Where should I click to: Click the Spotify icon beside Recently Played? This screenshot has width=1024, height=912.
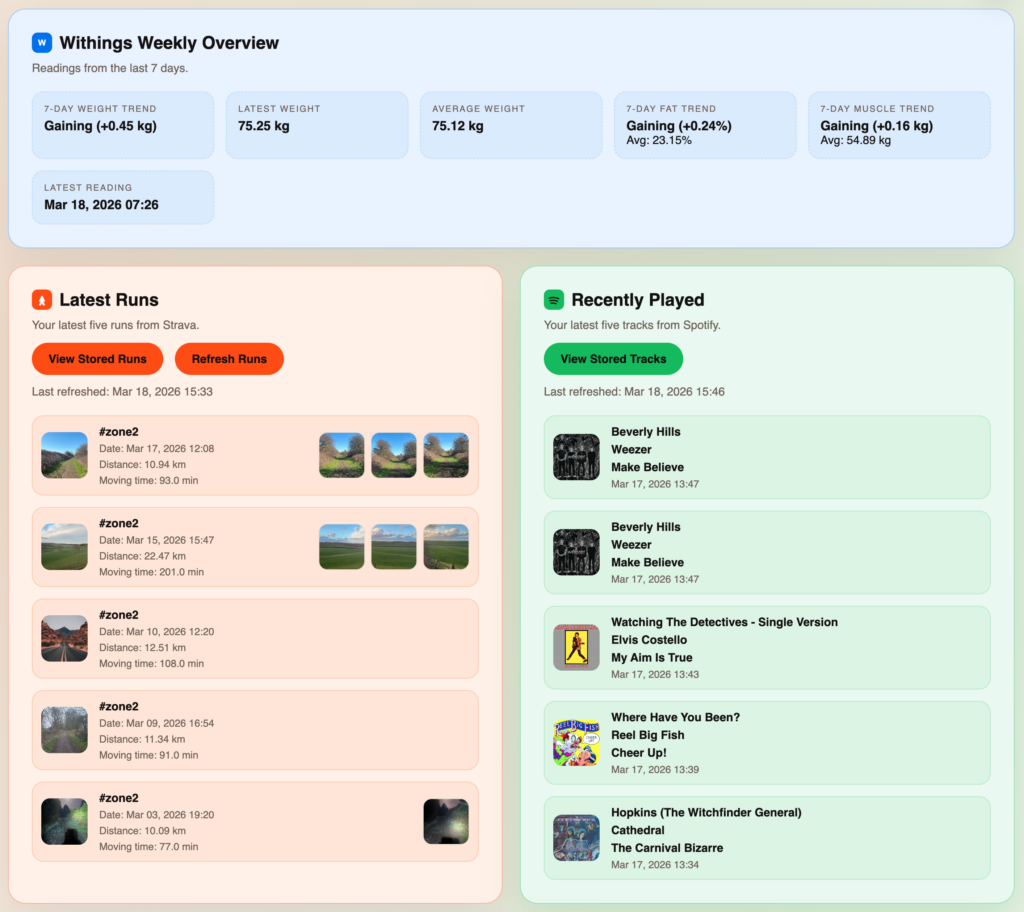[554, 300]
